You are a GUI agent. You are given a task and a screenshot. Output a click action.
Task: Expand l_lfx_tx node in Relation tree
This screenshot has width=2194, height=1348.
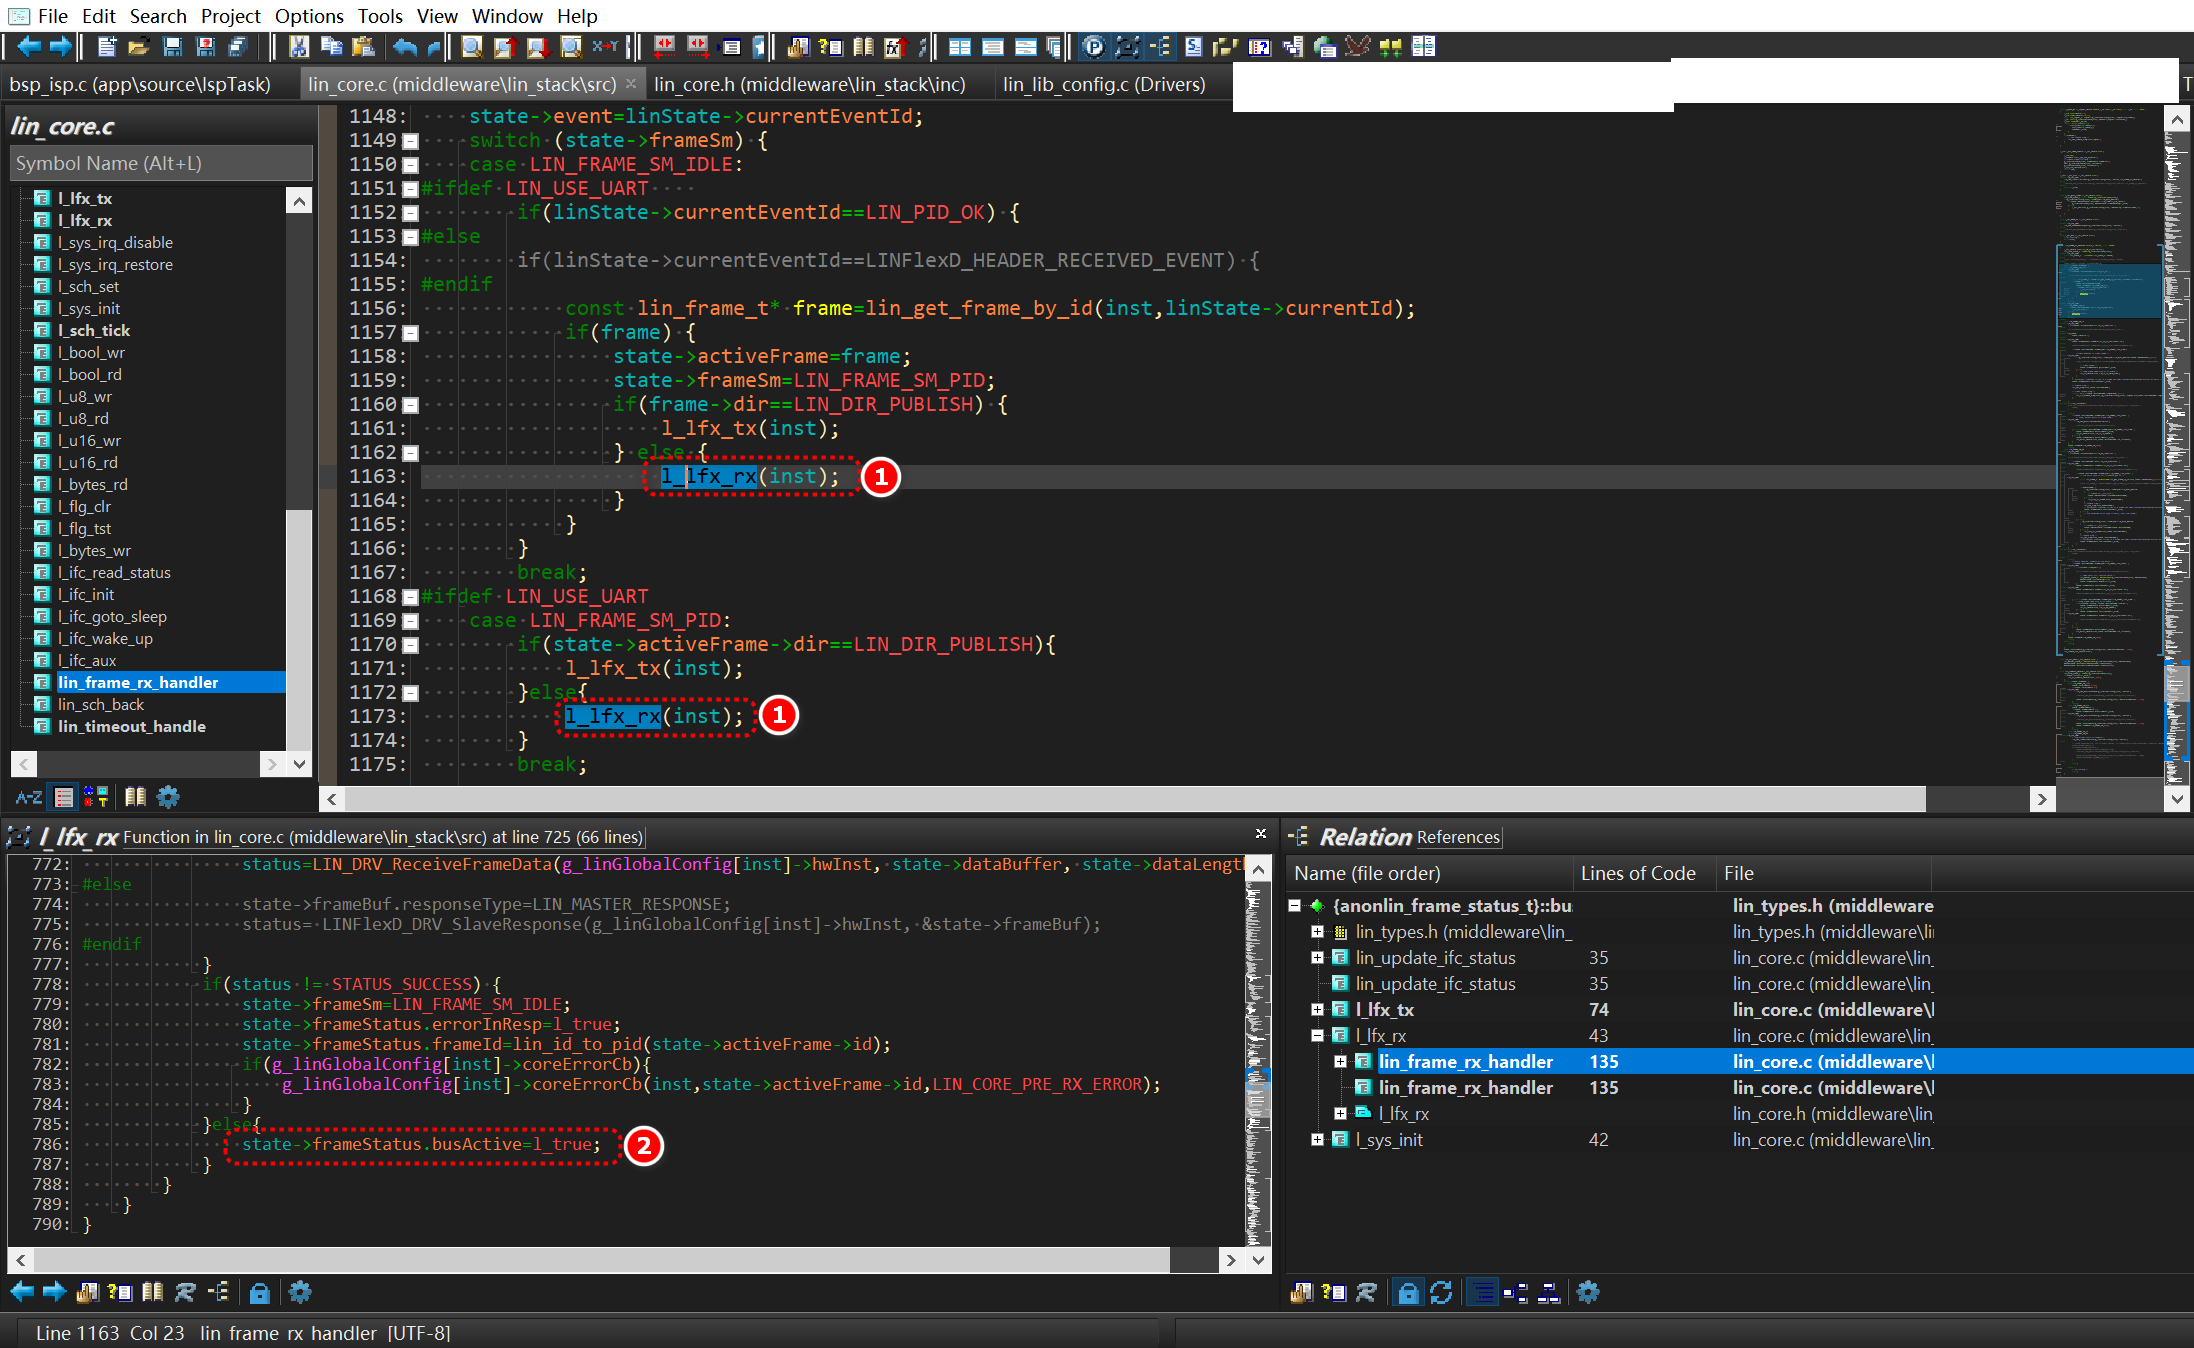(1318, 1010)
